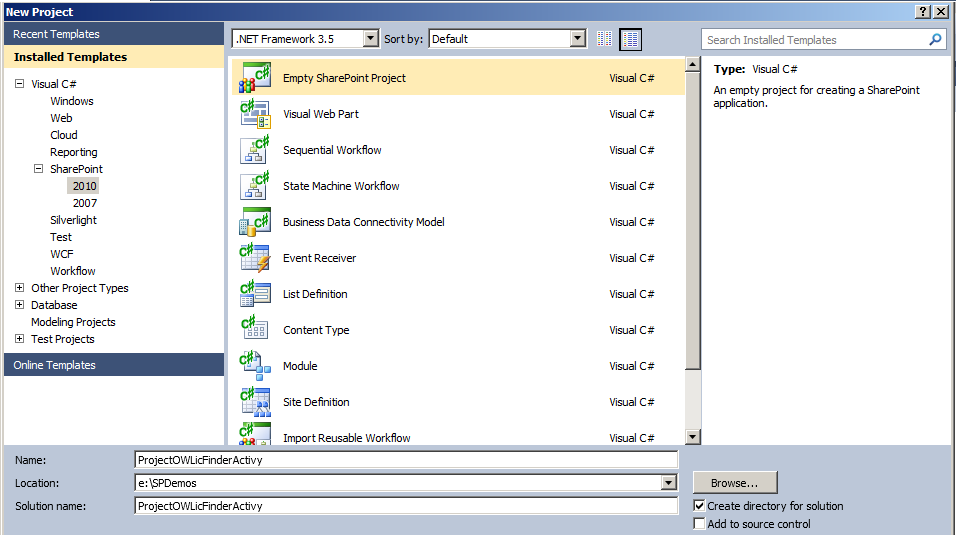956x535 pixels.
Task: Open the Recent Templates section
Action: click(x=114, y=34)
